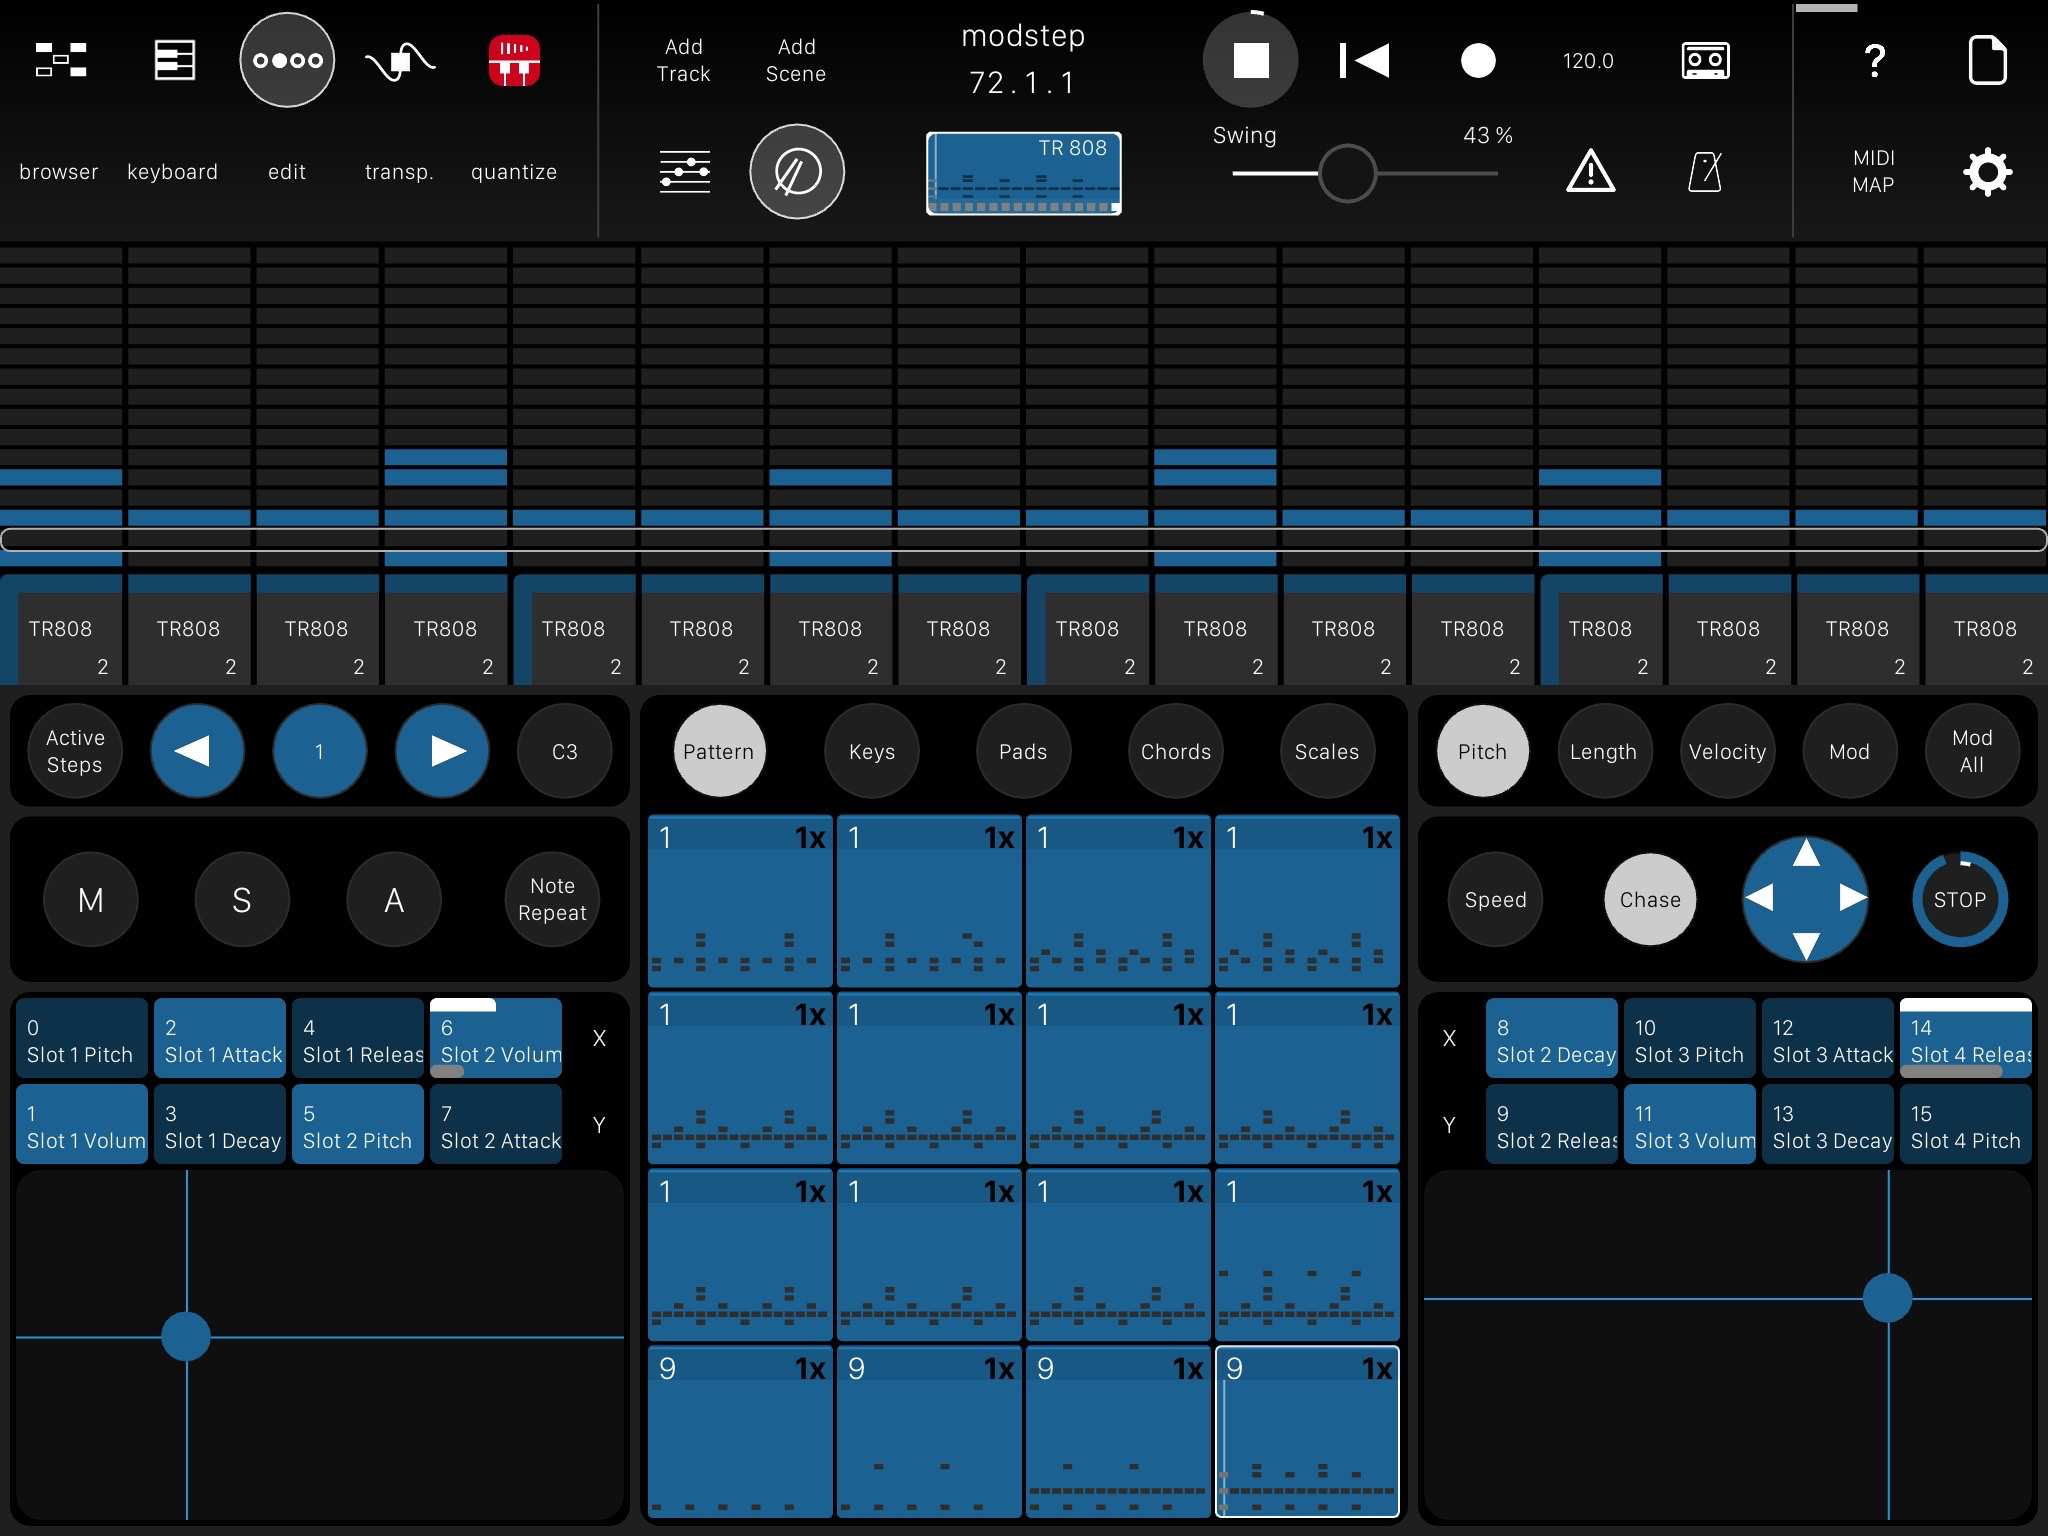Click the Note Repeat button
The width and height of the screenshot is (2048, 1536).
point(552,900)
